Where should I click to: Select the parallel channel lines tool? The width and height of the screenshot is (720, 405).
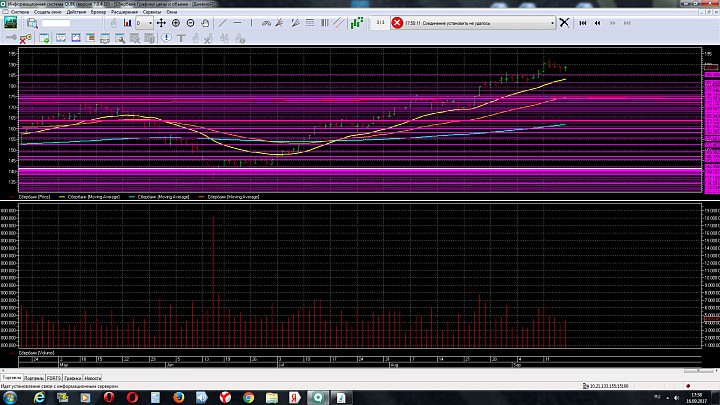click(x=339, y=23)
